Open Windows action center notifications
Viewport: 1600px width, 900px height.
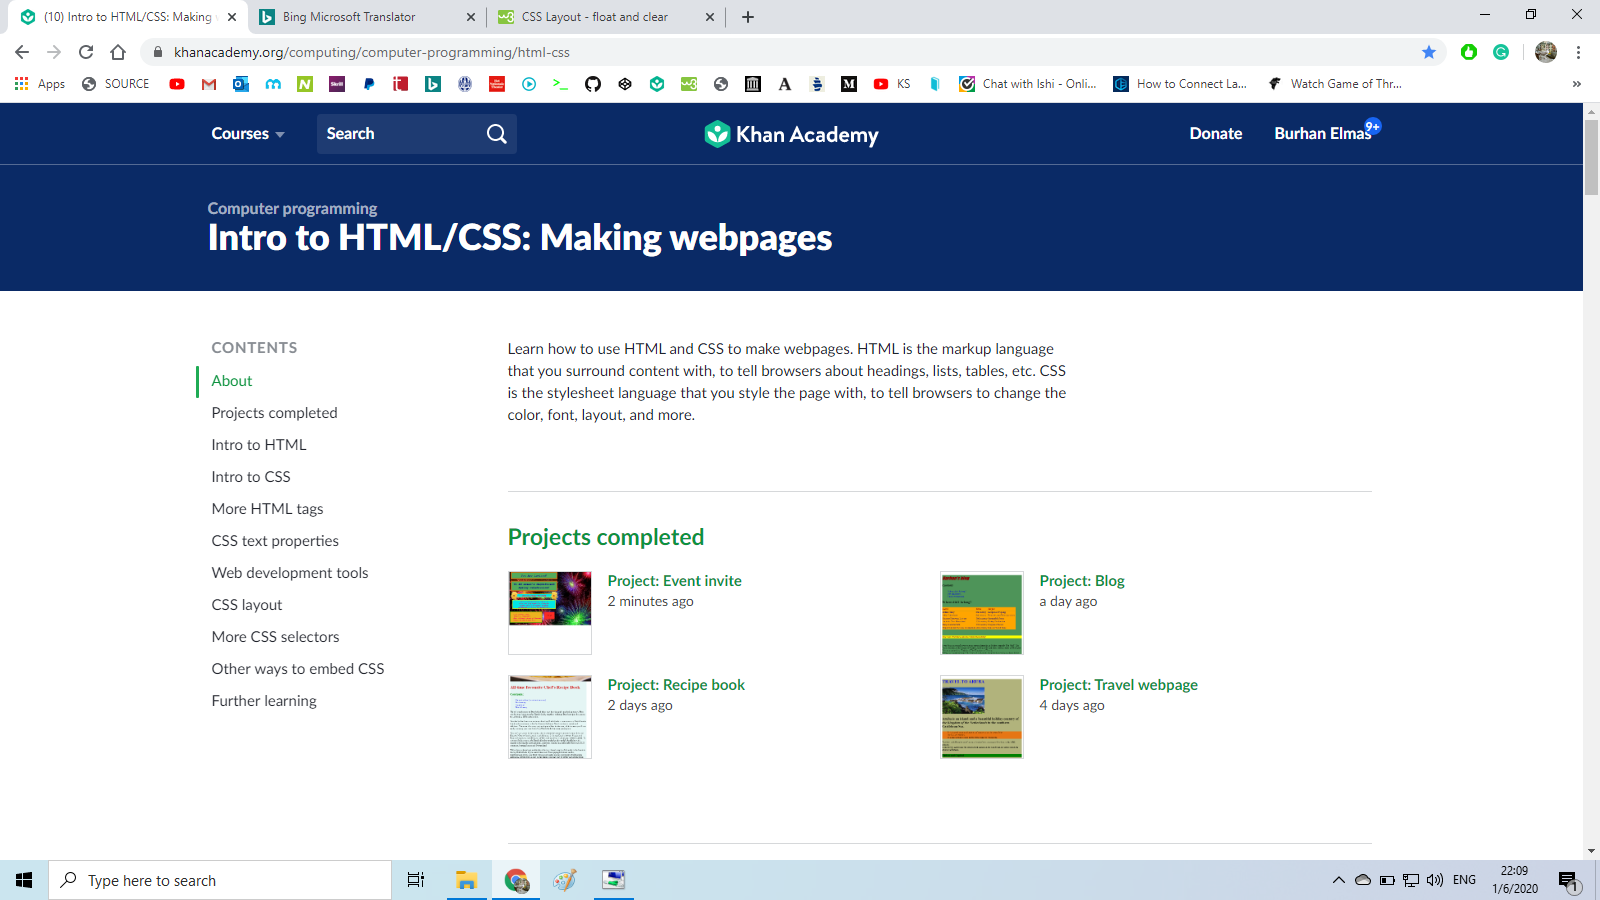1567,880
